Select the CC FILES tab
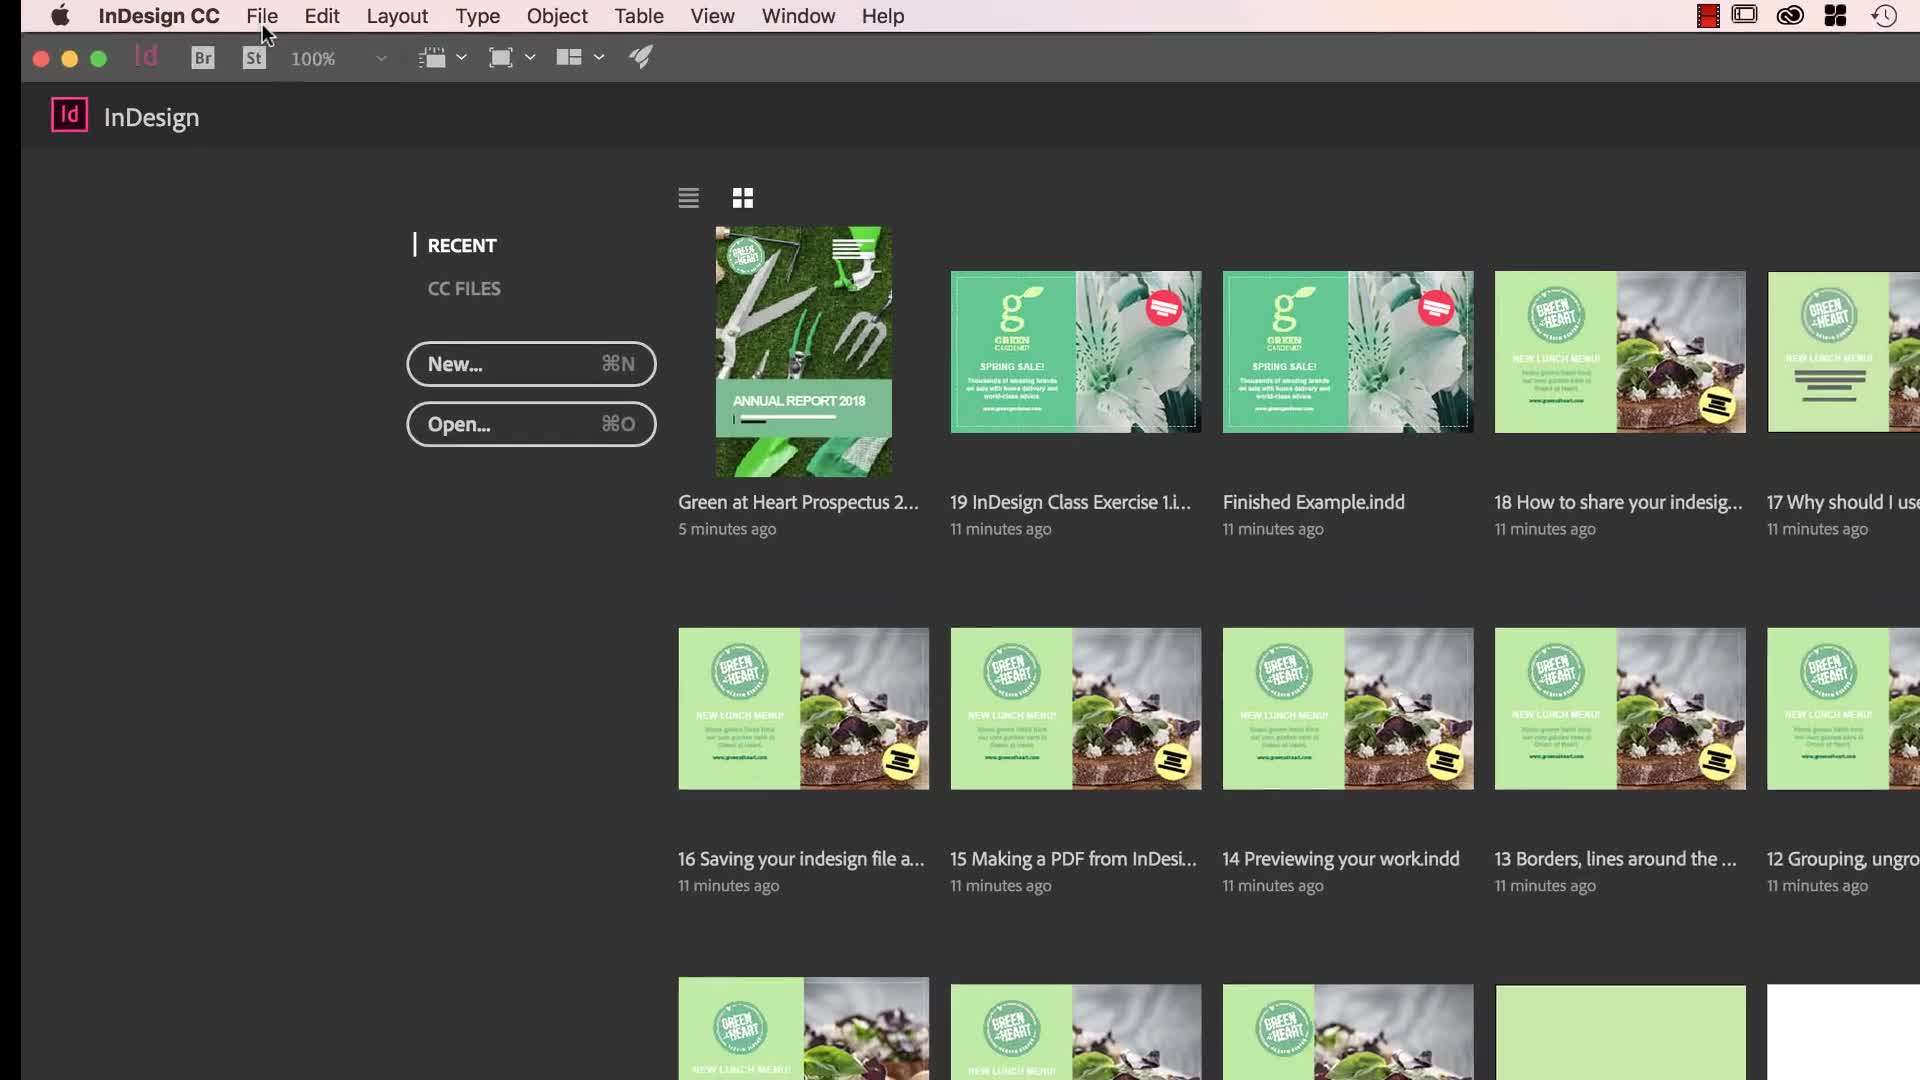The width and height of the screenshot is (1920, 1080). pos(464,288)
